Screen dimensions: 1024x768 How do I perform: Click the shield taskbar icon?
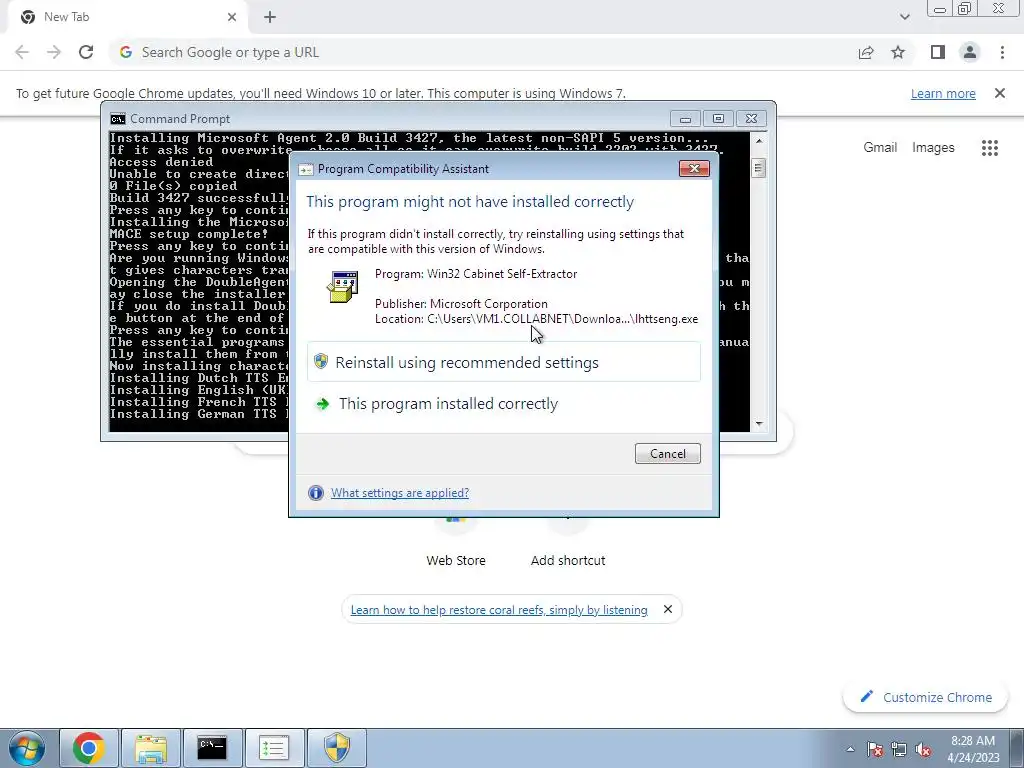336,748
